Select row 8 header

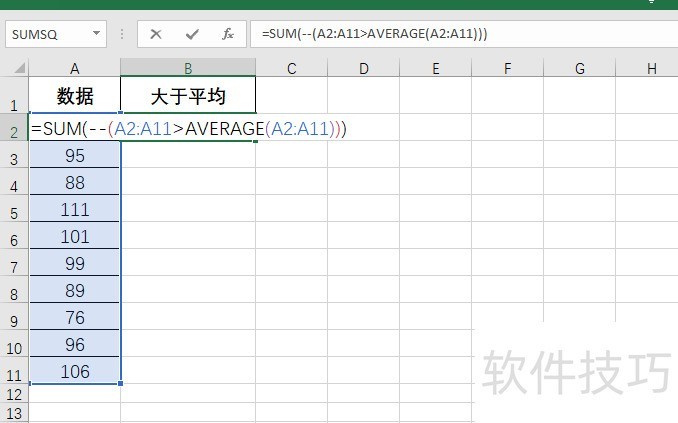point(14,290)
